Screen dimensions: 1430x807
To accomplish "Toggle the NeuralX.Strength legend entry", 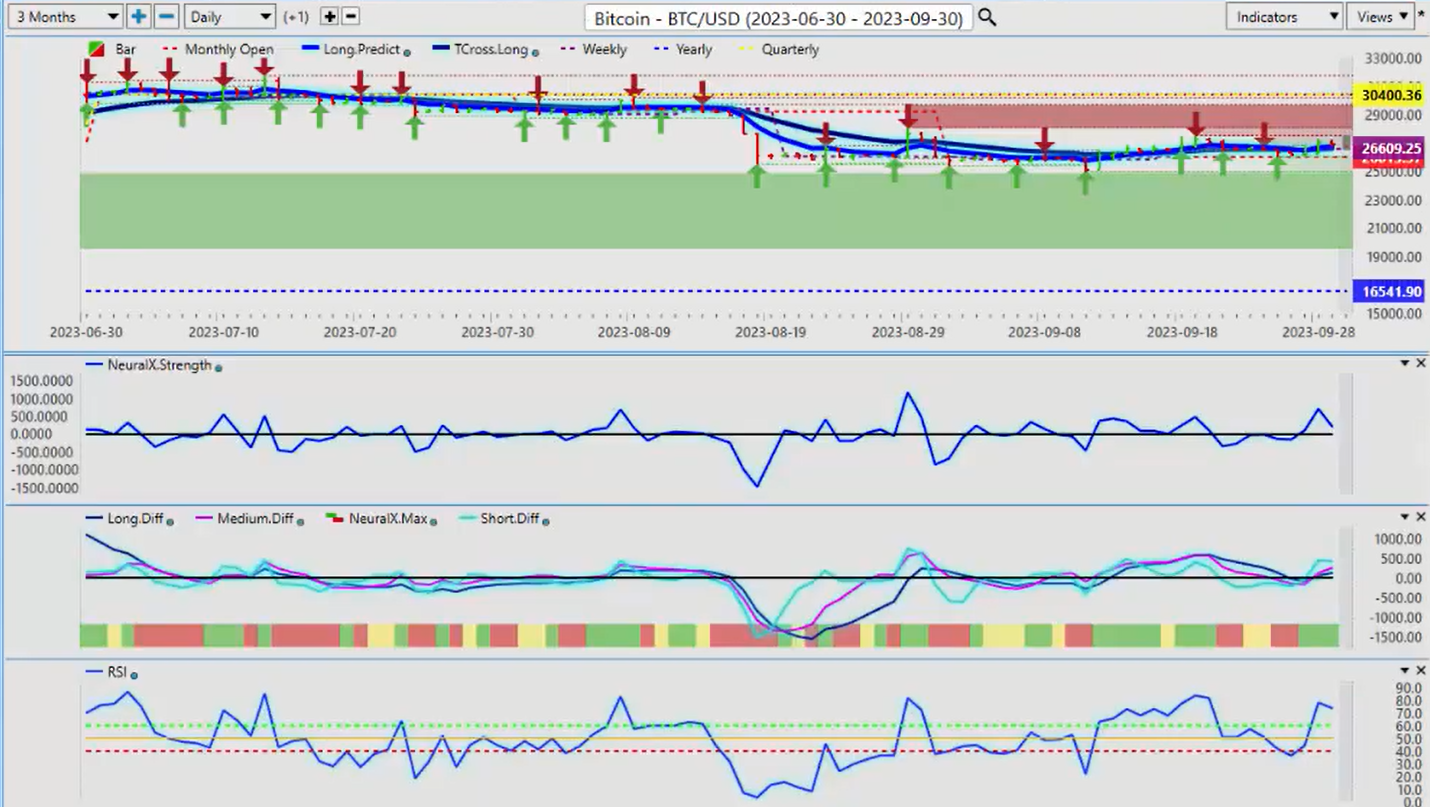I will [x=149, y=365].
